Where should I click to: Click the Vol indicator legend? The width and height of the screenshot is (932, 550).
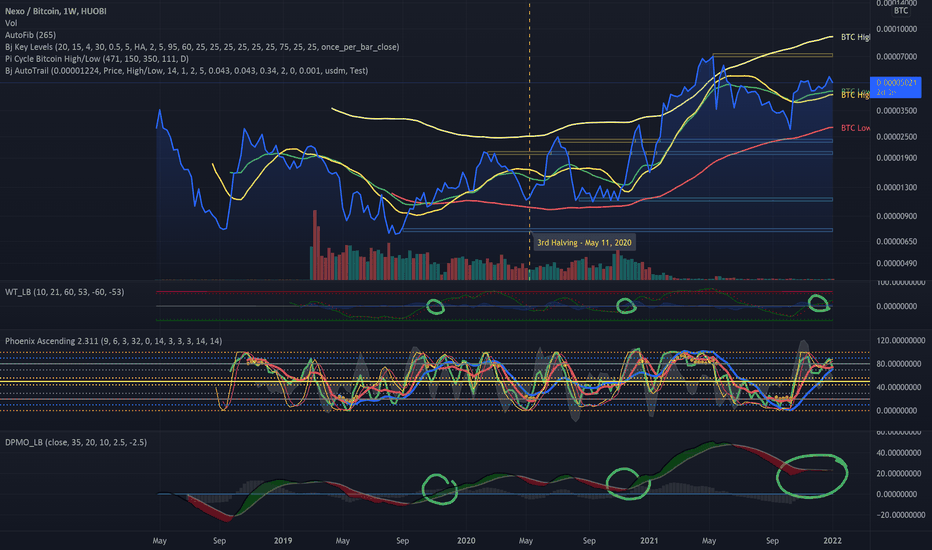11,23
